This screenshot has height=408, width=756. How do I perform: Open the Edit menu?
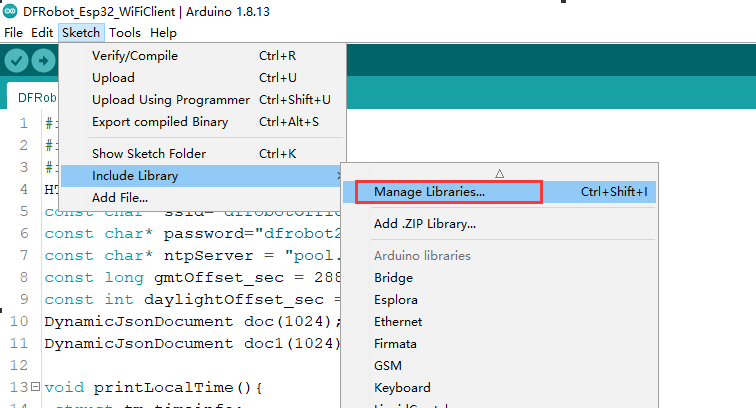click(42, 33)
